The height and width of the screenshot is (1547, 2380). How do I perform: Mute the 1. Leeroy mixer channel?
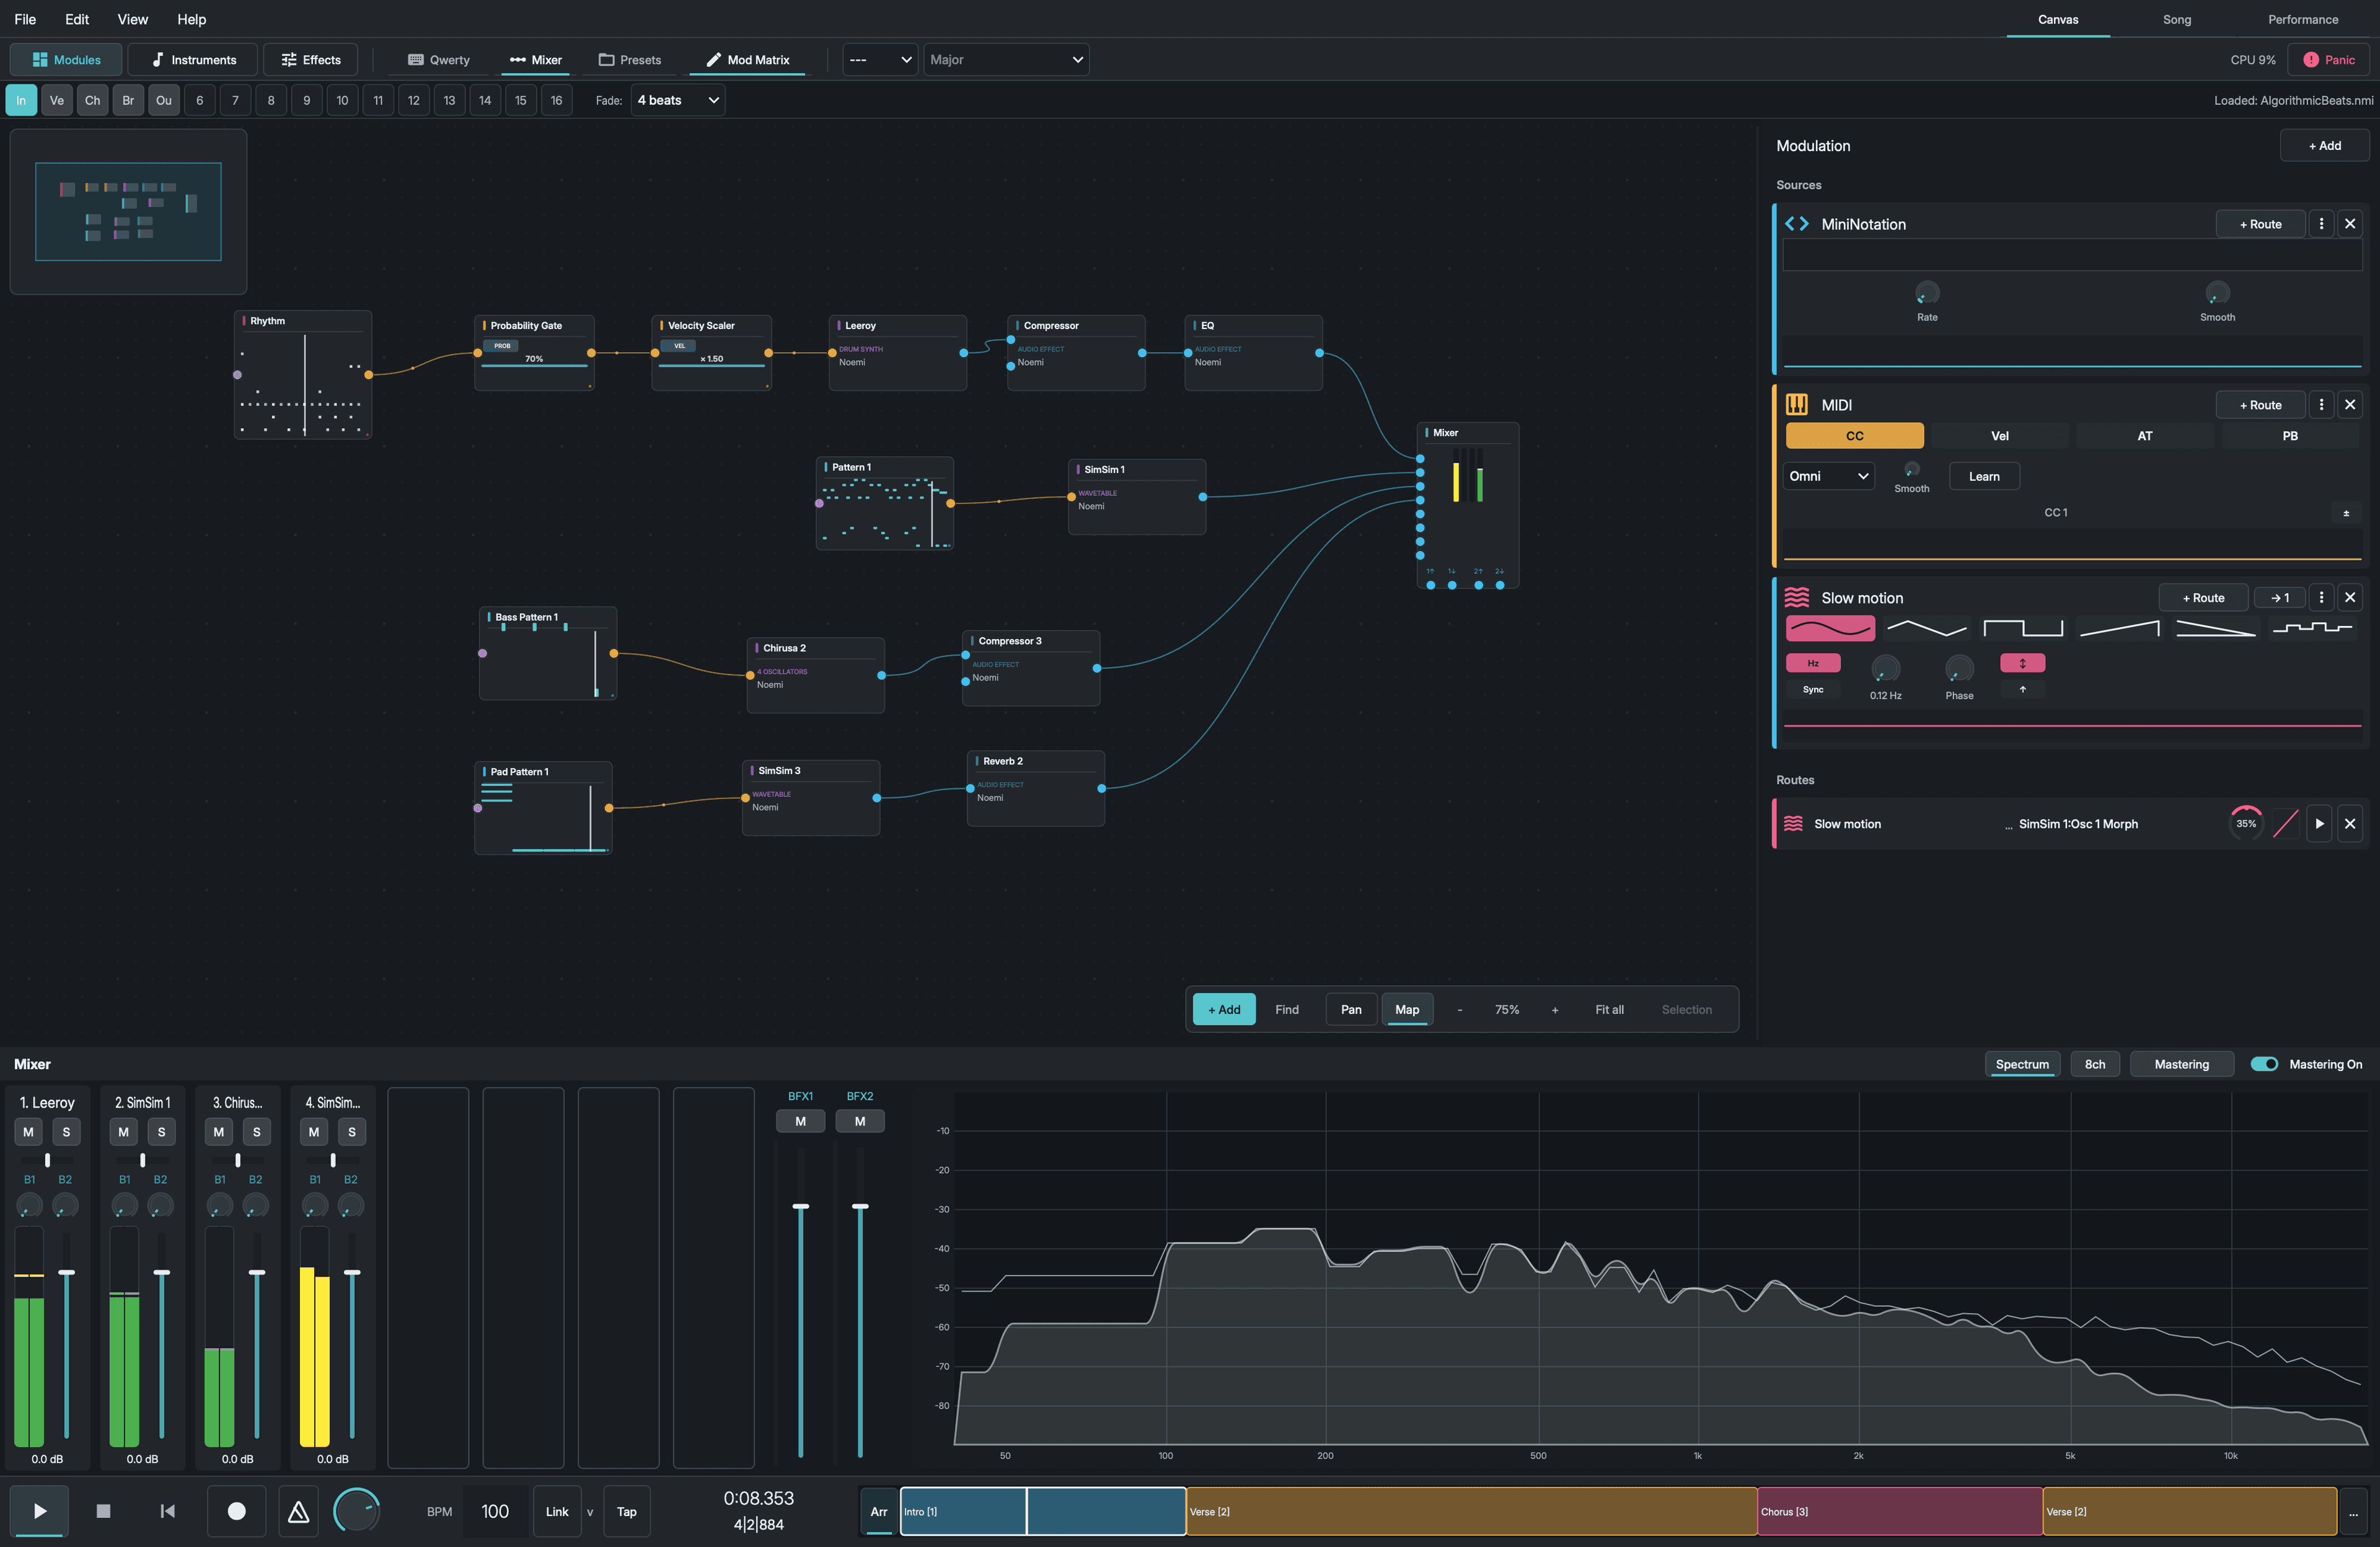28,1132
